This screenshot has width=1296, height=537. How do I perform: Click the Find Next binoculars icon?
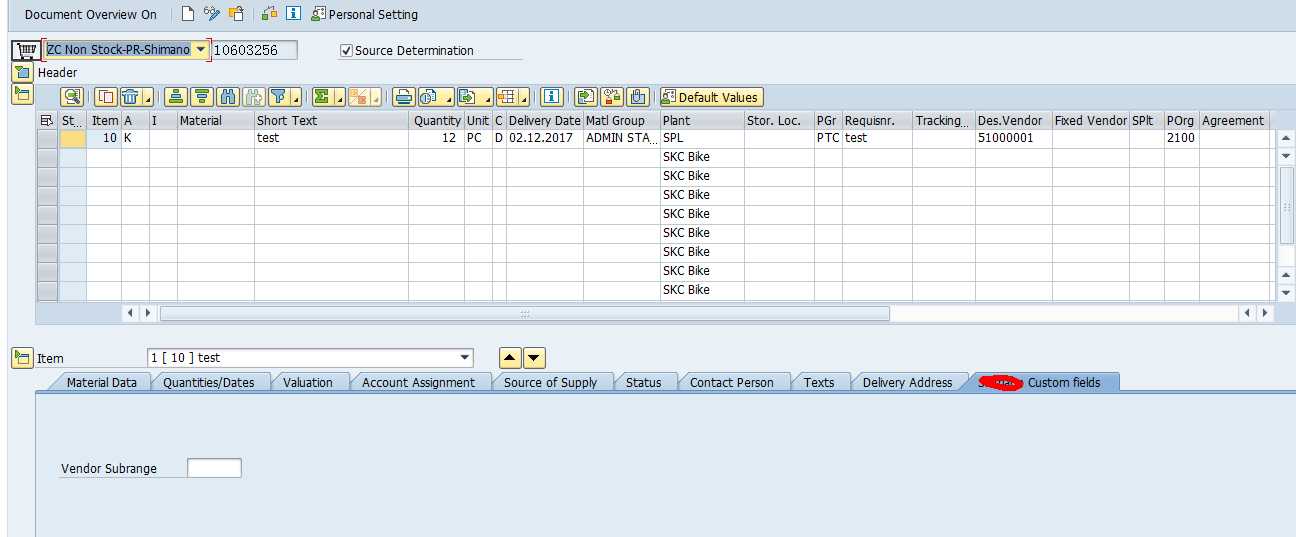pyautogui.click(x=254, y=97)
